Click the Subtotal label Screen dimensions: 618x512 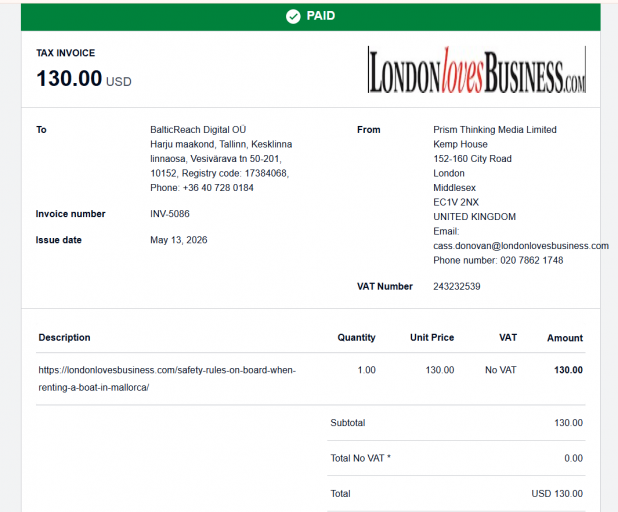click(x=348, y=423)
